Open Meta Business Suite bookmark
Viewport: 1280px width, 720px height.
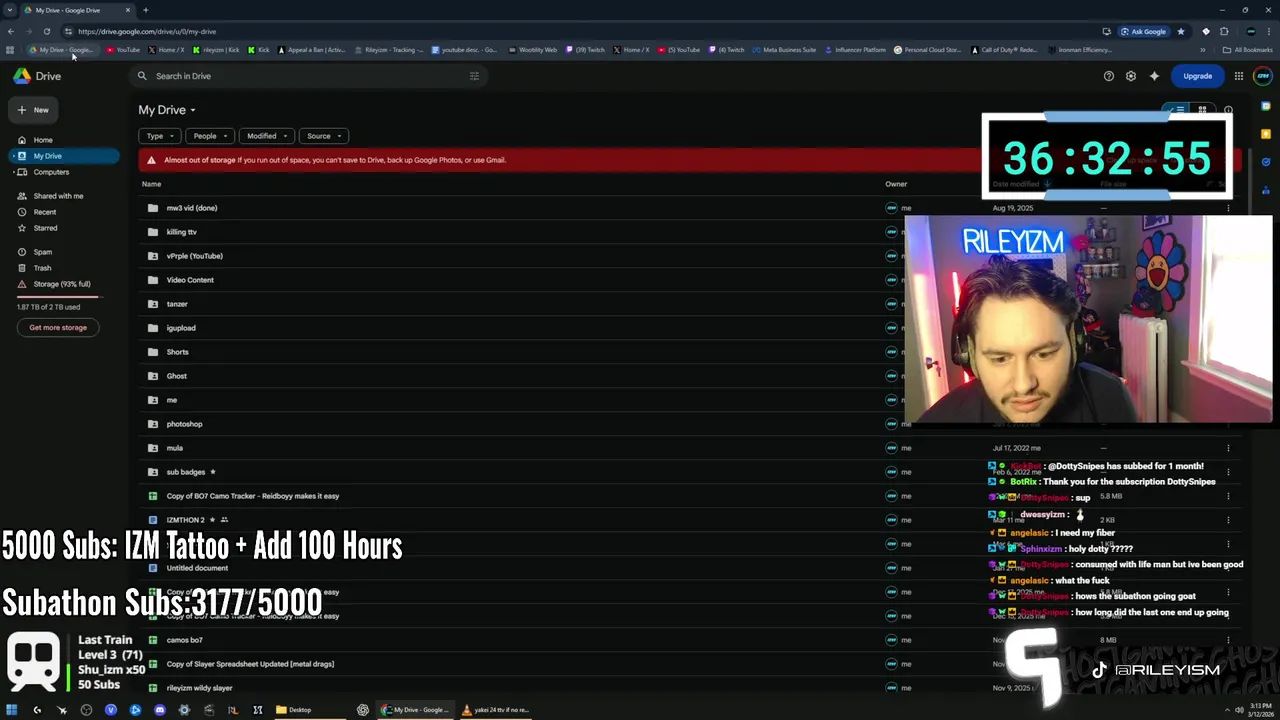(x=784, y=50)
